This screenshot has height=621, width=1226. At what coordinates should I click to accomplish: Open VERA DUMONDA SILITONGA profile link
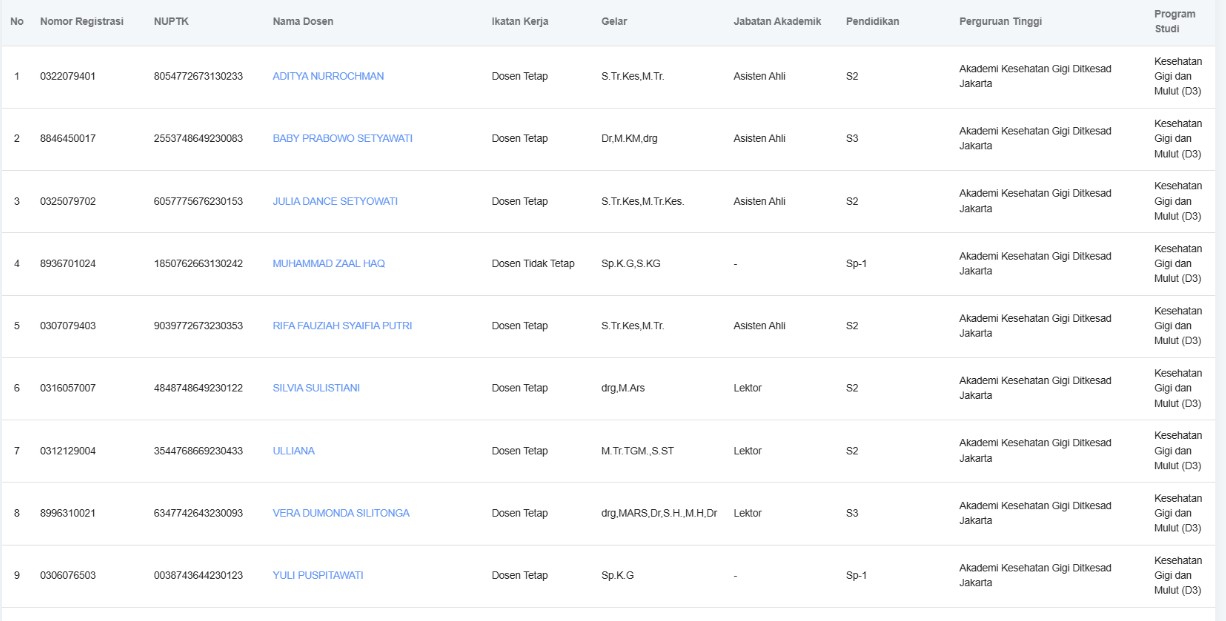pyautogui.click(x=340, y=513)
